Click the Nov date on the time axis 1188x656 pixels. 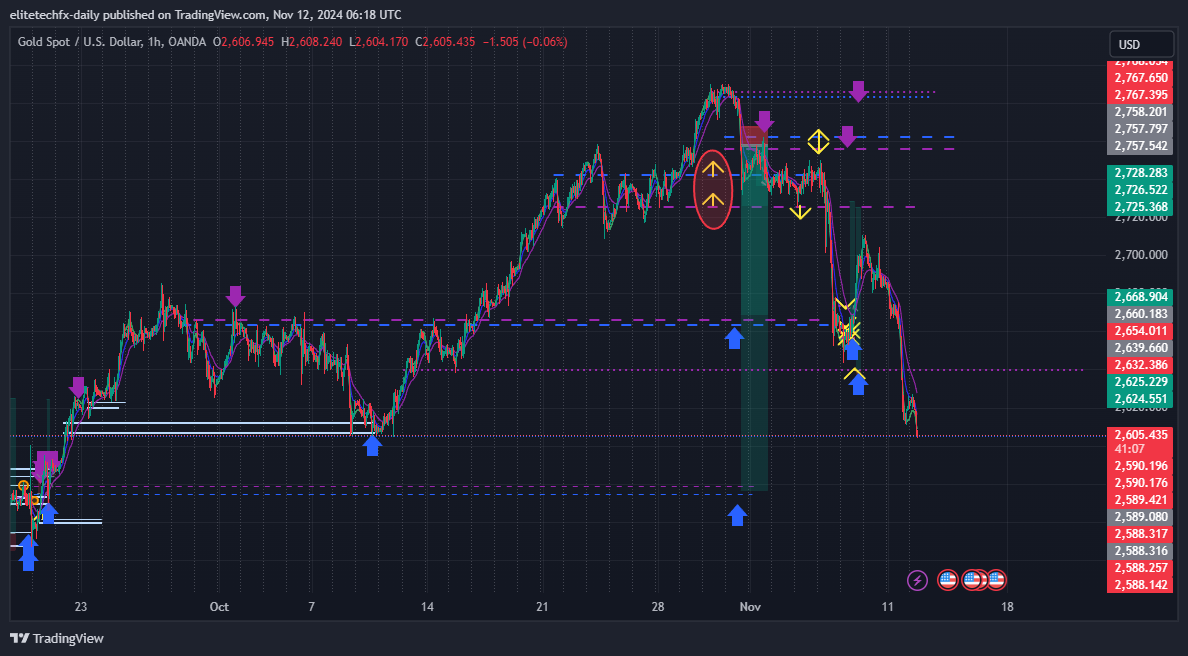pyautogui.click(x=750, y=607)
